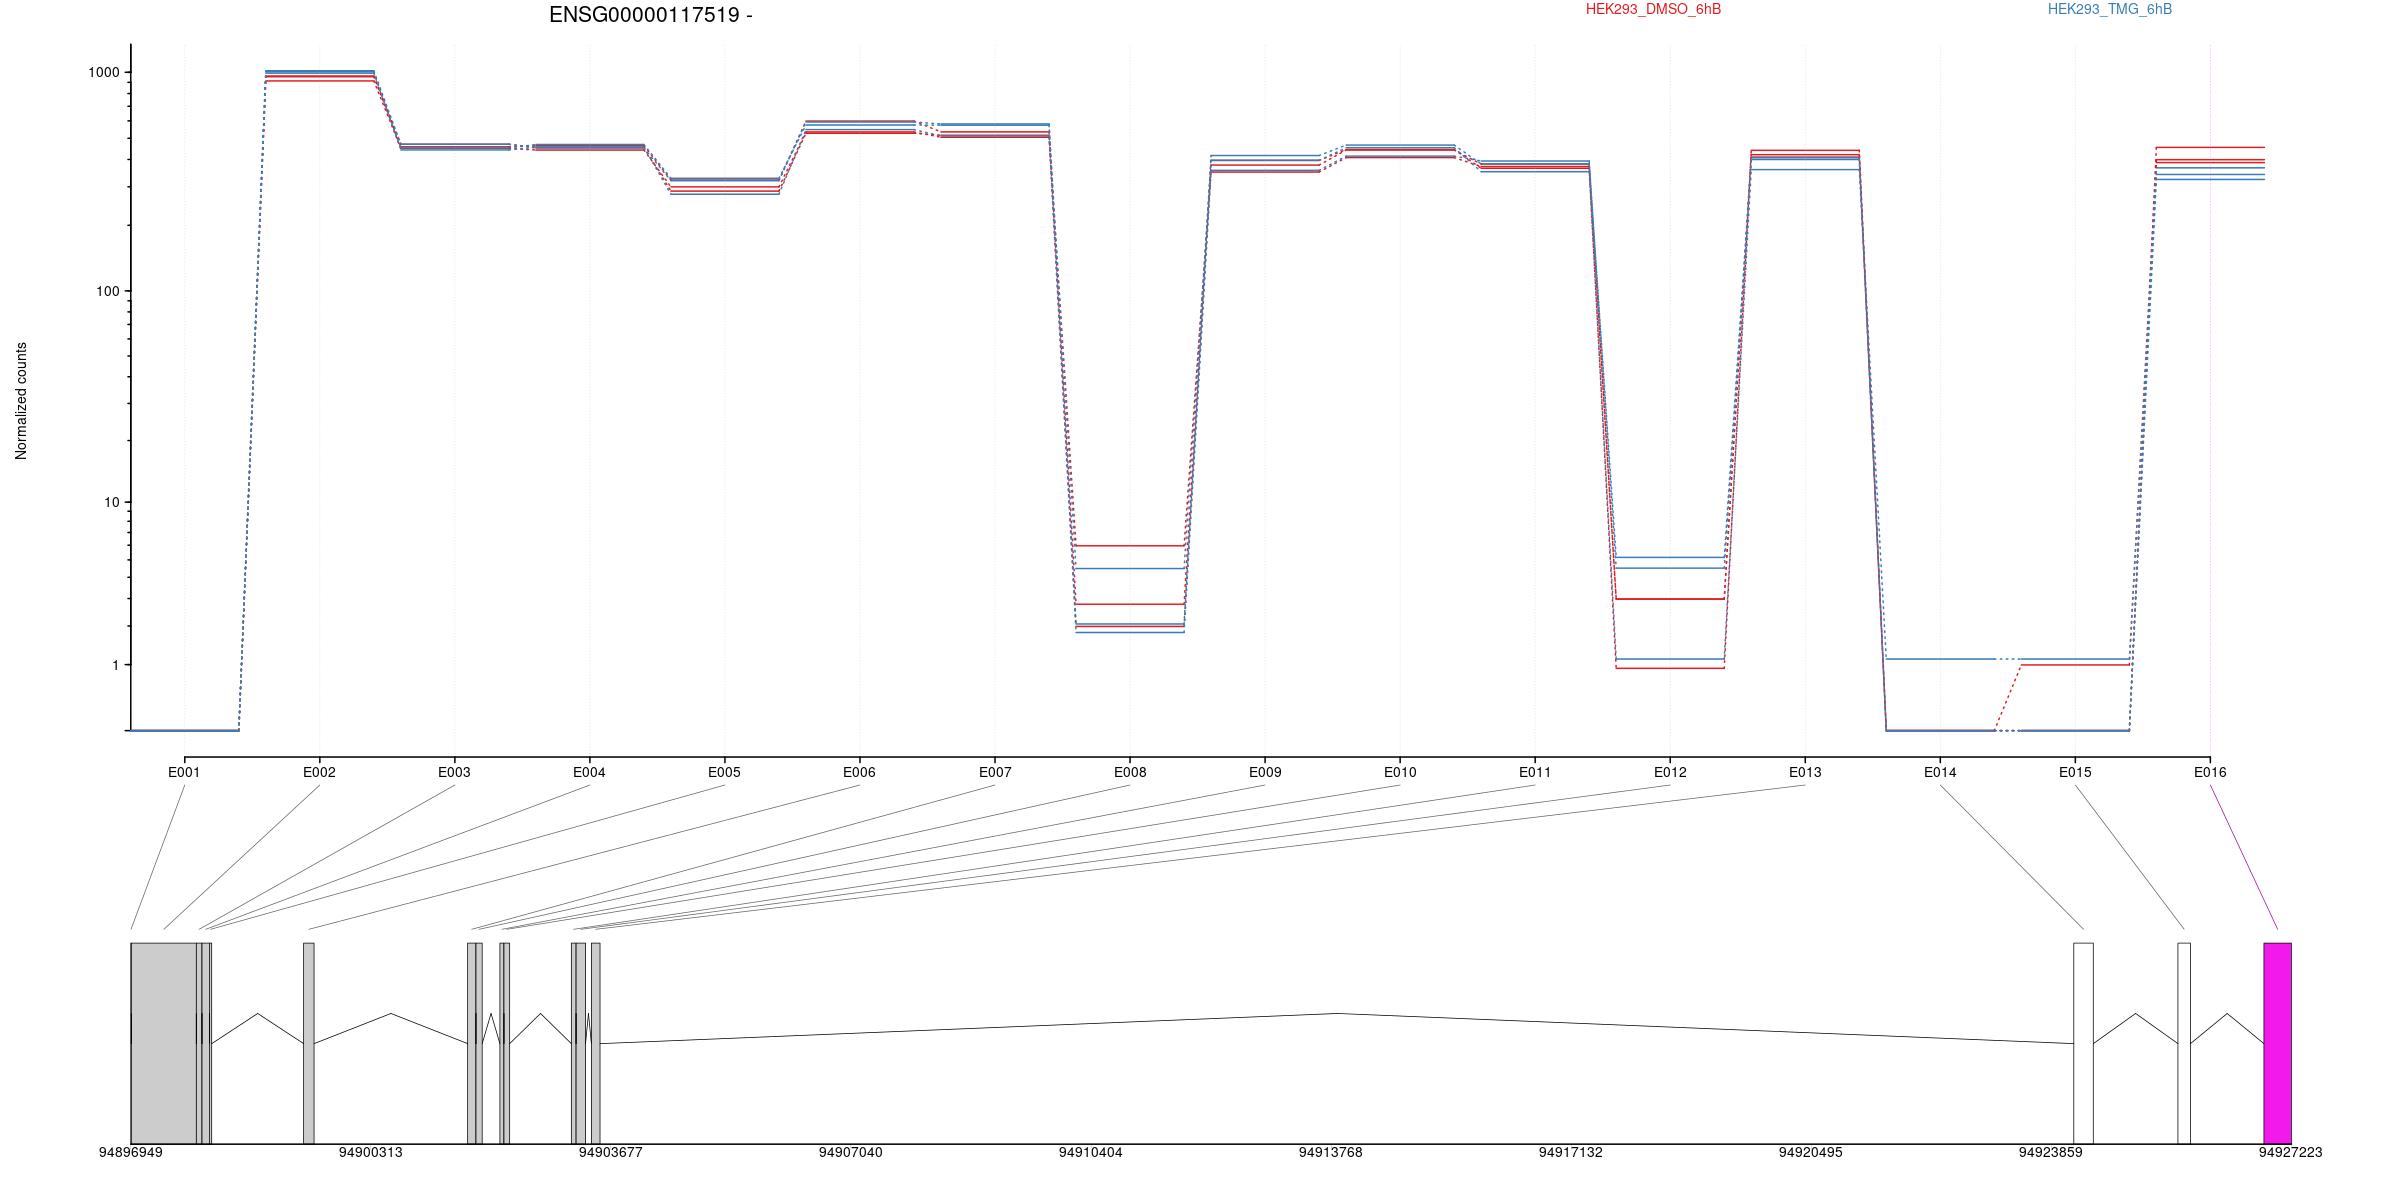The width and height of the screenshot is (2400, 1200).
Task: Select exon label E002
Action: click(319, 772)
